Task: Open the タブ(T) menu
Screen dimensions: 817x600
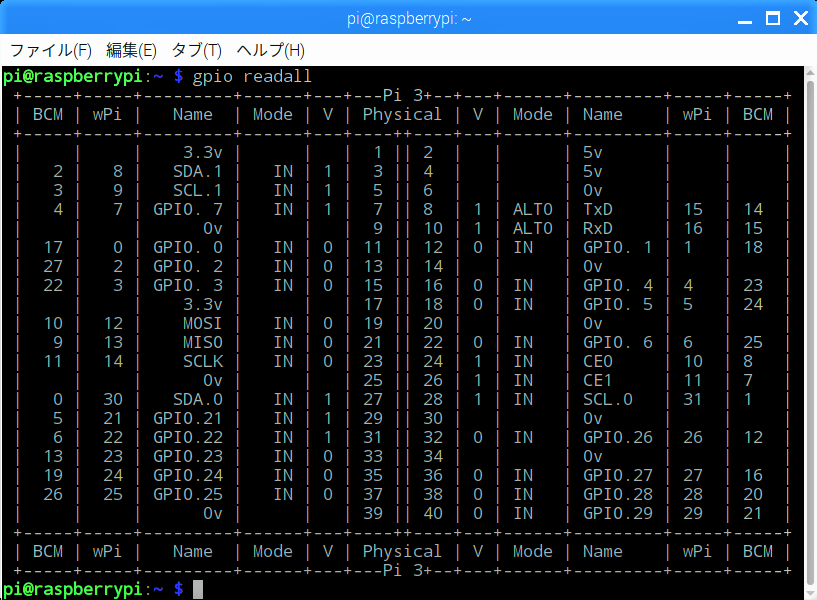Action: 196,51
